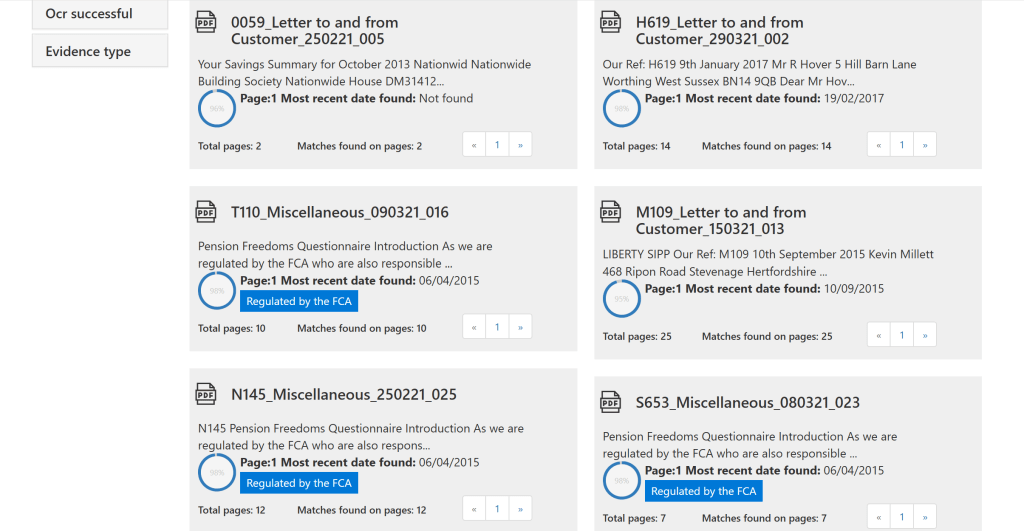Click PDF icon for 0059_Letter to and from Customer
Screen dimensions: 1024x531
(206, 22)
